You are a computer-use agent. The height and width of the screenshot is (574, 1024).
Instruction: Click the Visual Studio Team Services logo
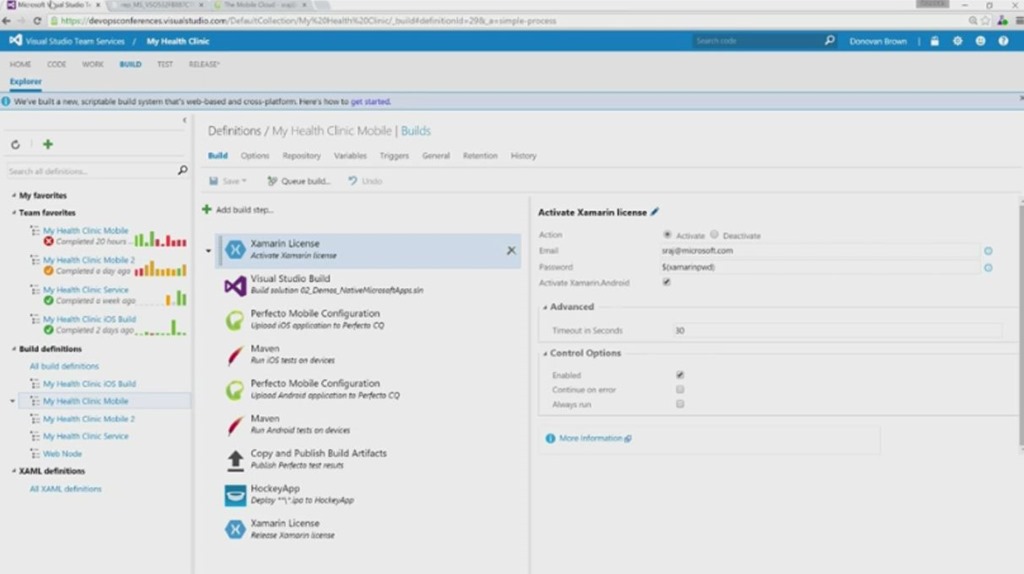point(15,40)
